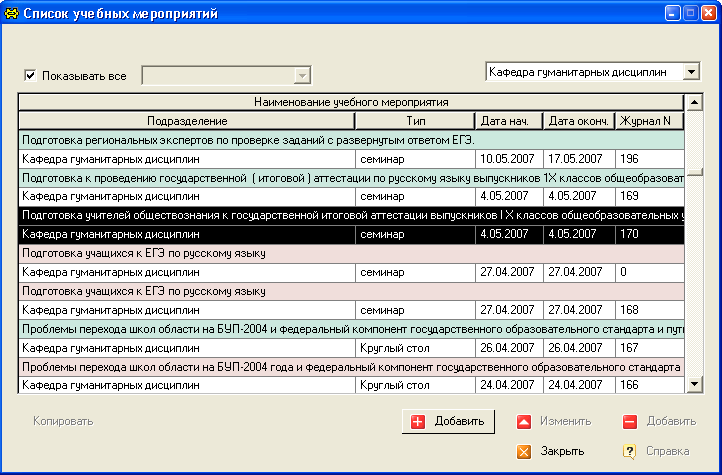Click the application icon in the title bar

11,14
